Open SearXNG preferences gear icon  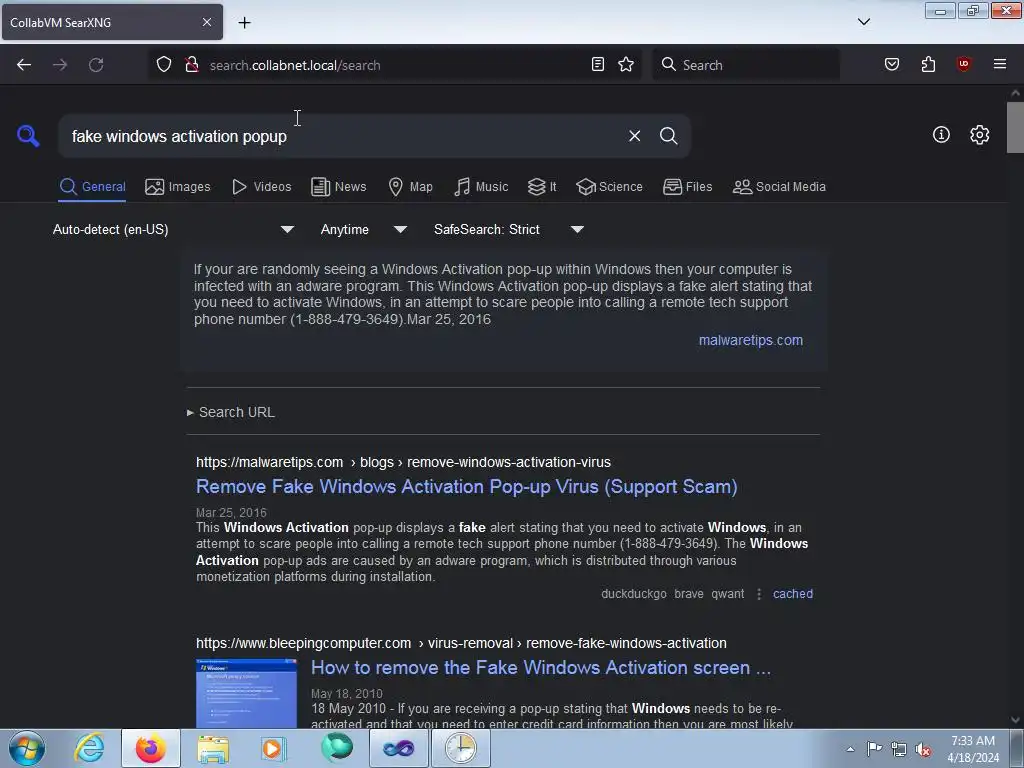(980, 135)
